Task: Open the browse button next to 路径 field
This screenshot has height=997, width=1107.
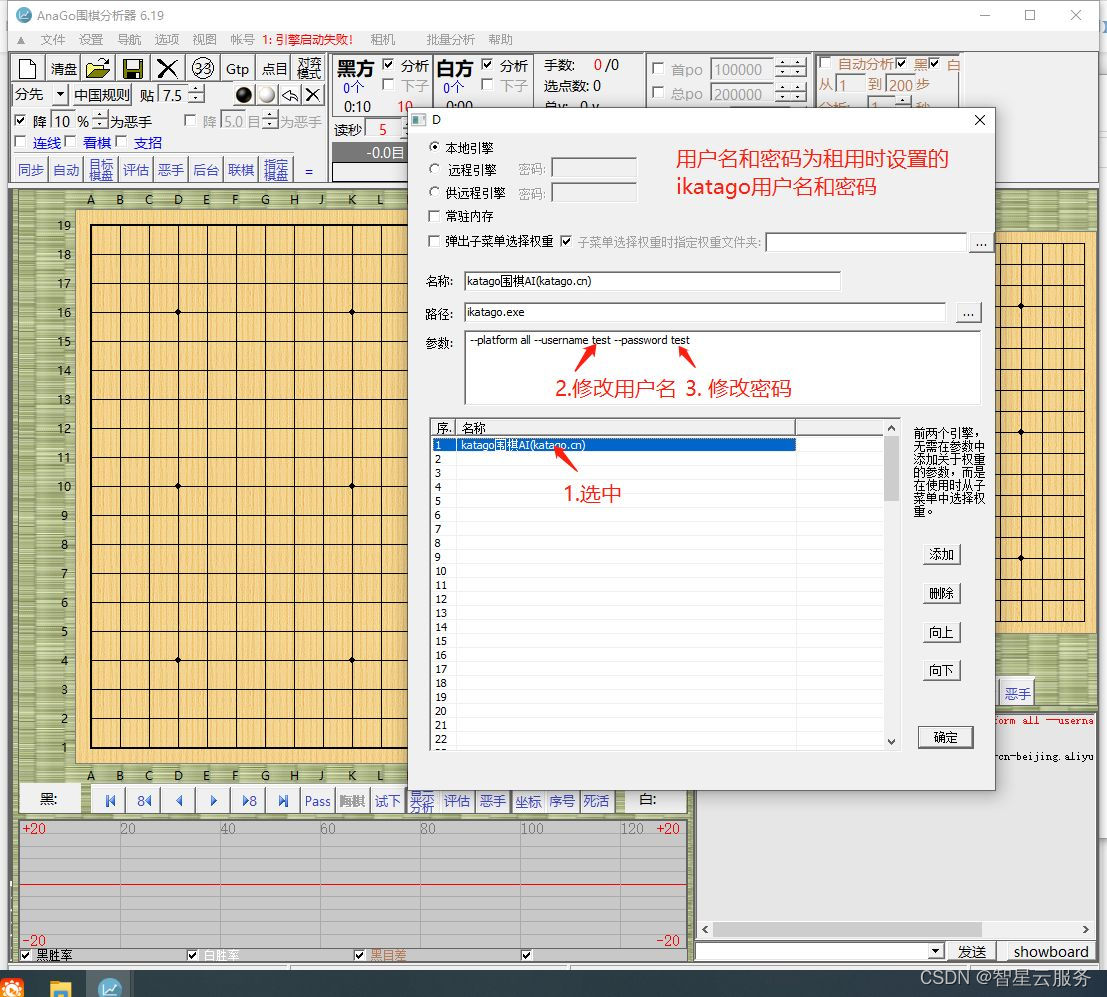Action: [968, 313]
